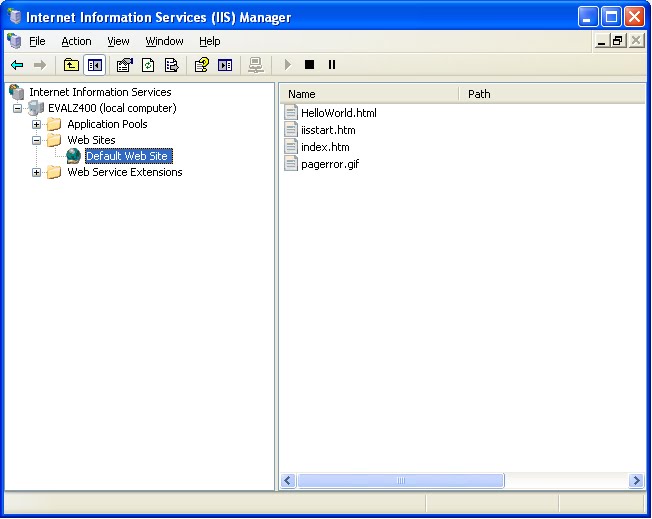This screenshot has height=519, width=652.
Task: Toggle the action pane toolbar icon
Action: point(225,65)
